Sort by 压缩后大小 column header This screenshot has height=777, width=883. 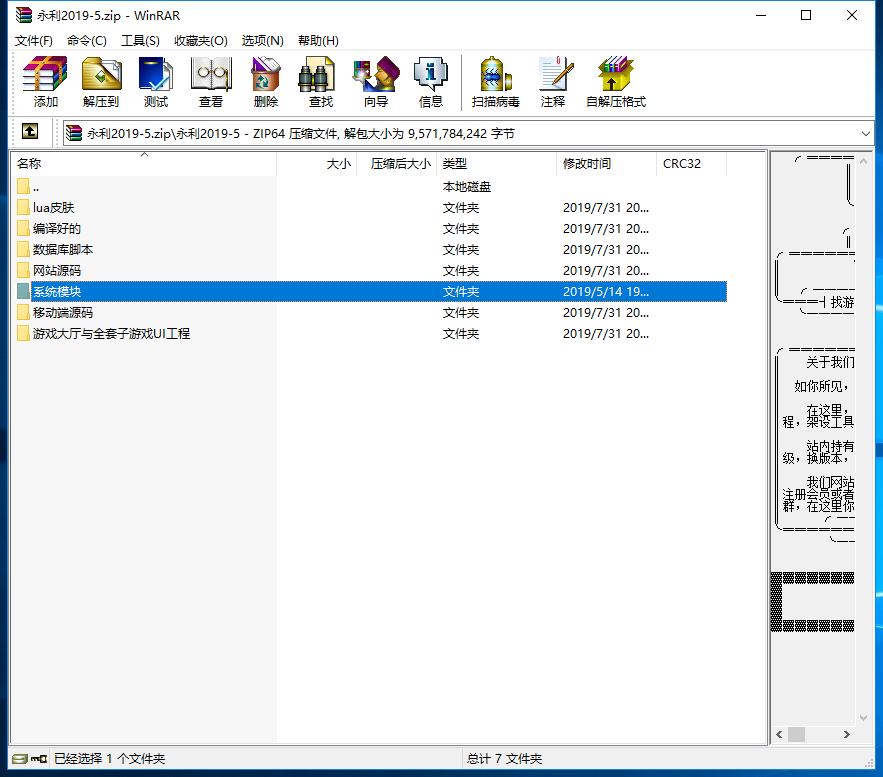click(396, 164)
